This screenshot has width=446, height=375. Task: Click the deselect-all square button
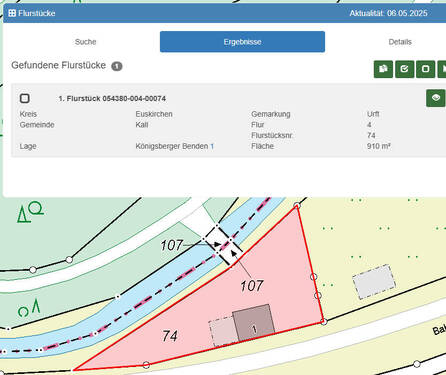click(425, 69)
